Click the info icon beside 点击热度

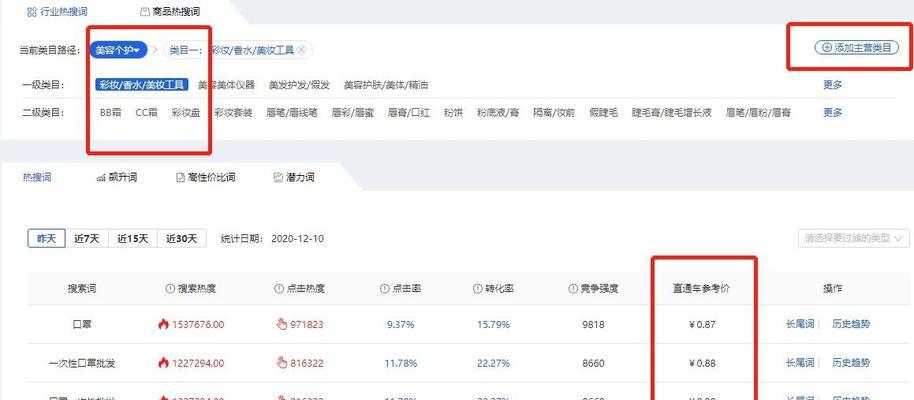pos(278,289)
